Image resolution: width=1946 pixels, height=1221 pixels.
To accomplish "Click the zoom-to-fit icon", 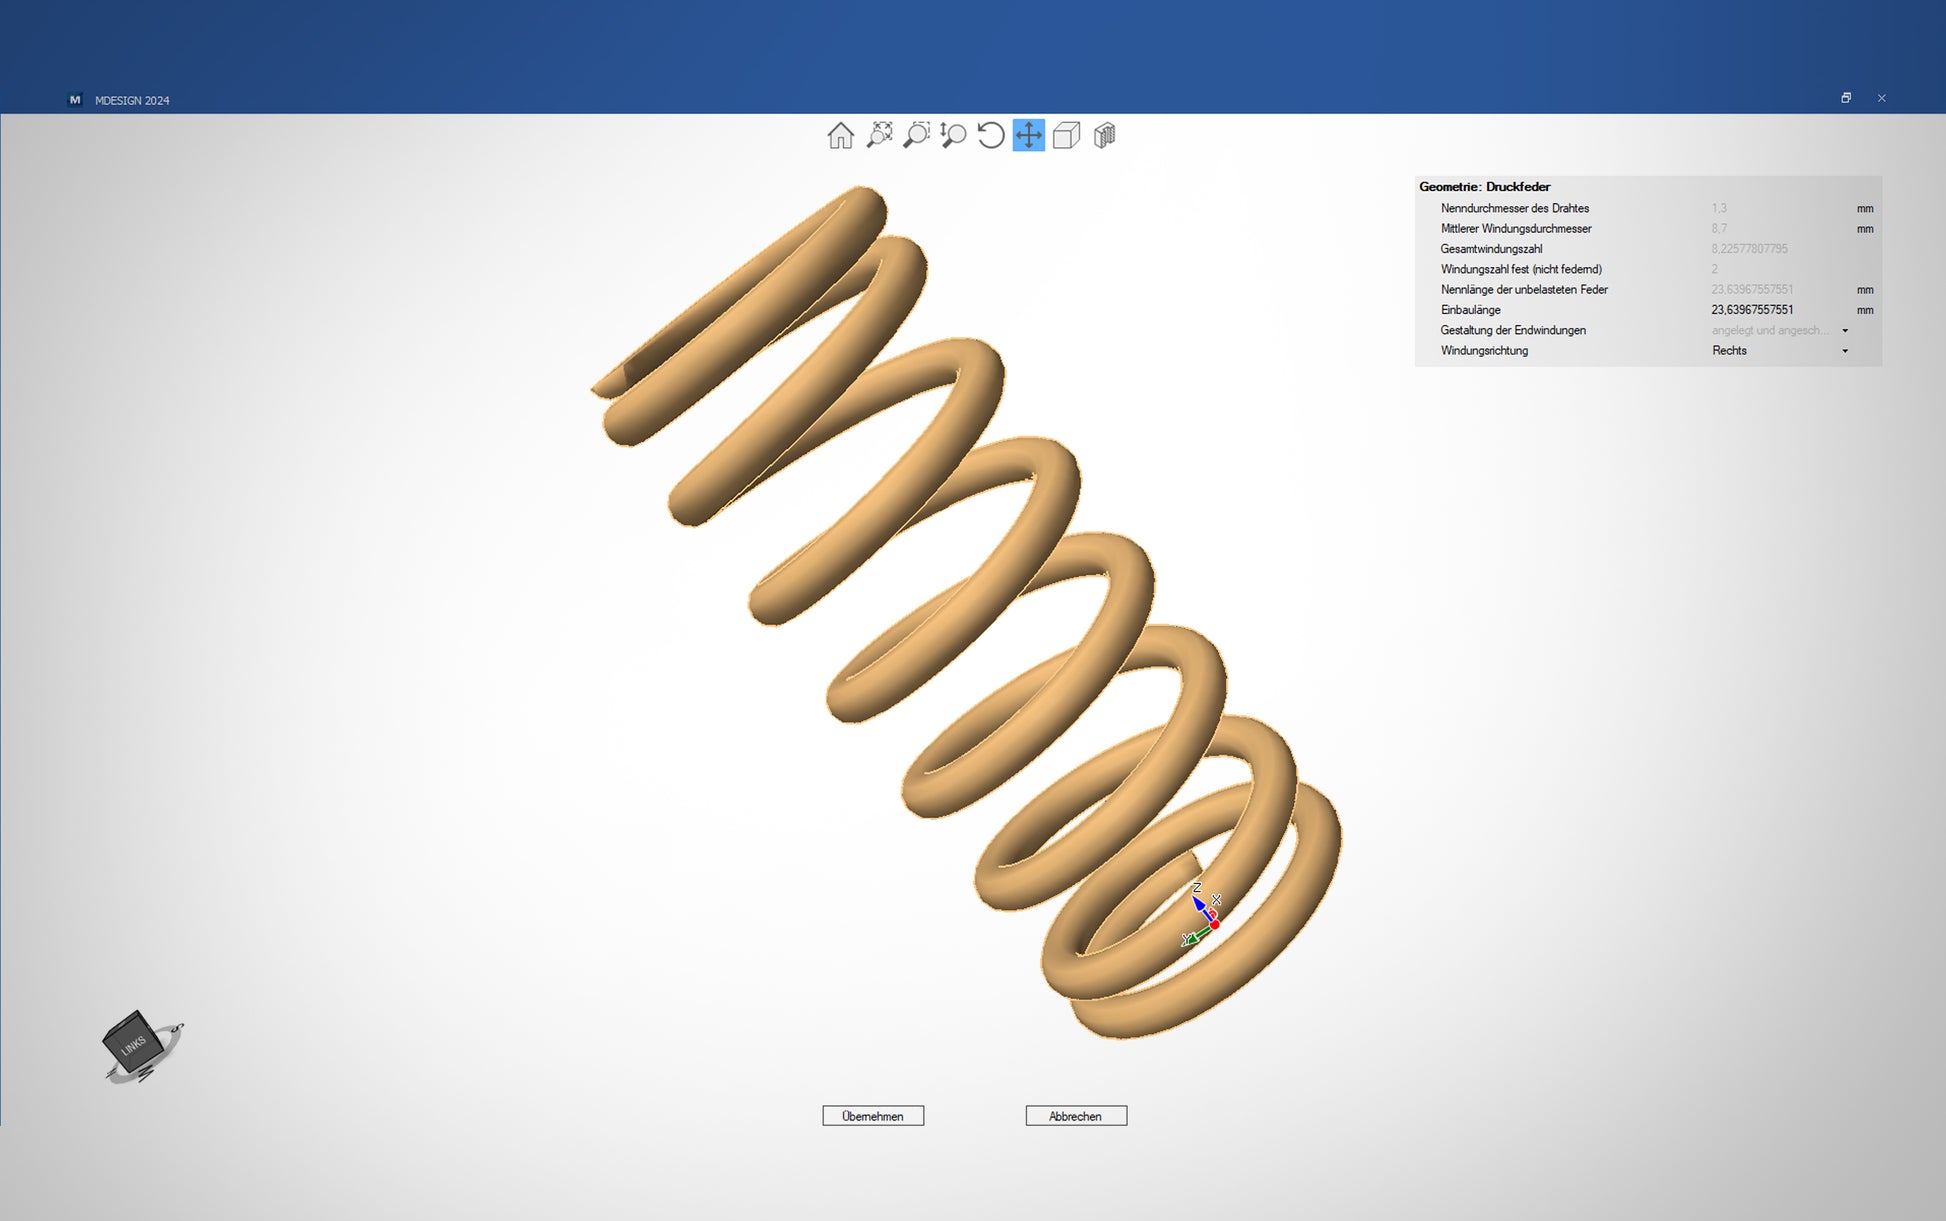I will tap(879, 135).
